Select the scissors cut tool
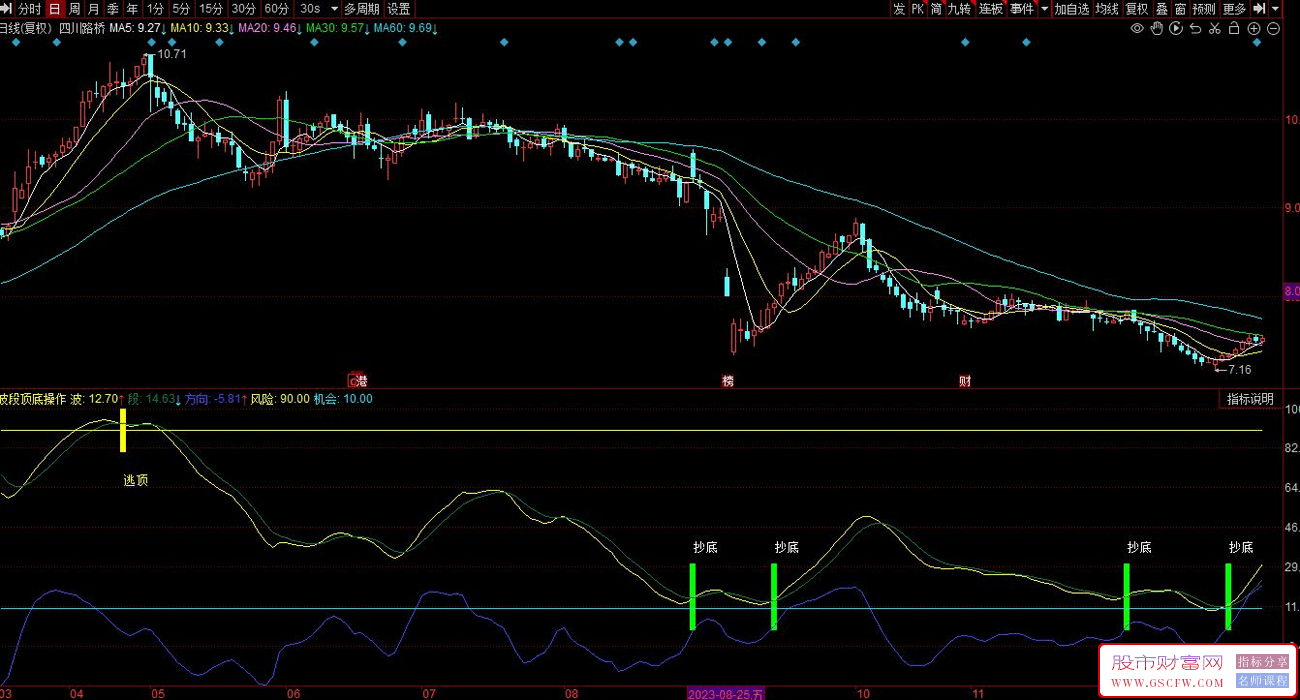1300x700 pixels. point(1214,29)
